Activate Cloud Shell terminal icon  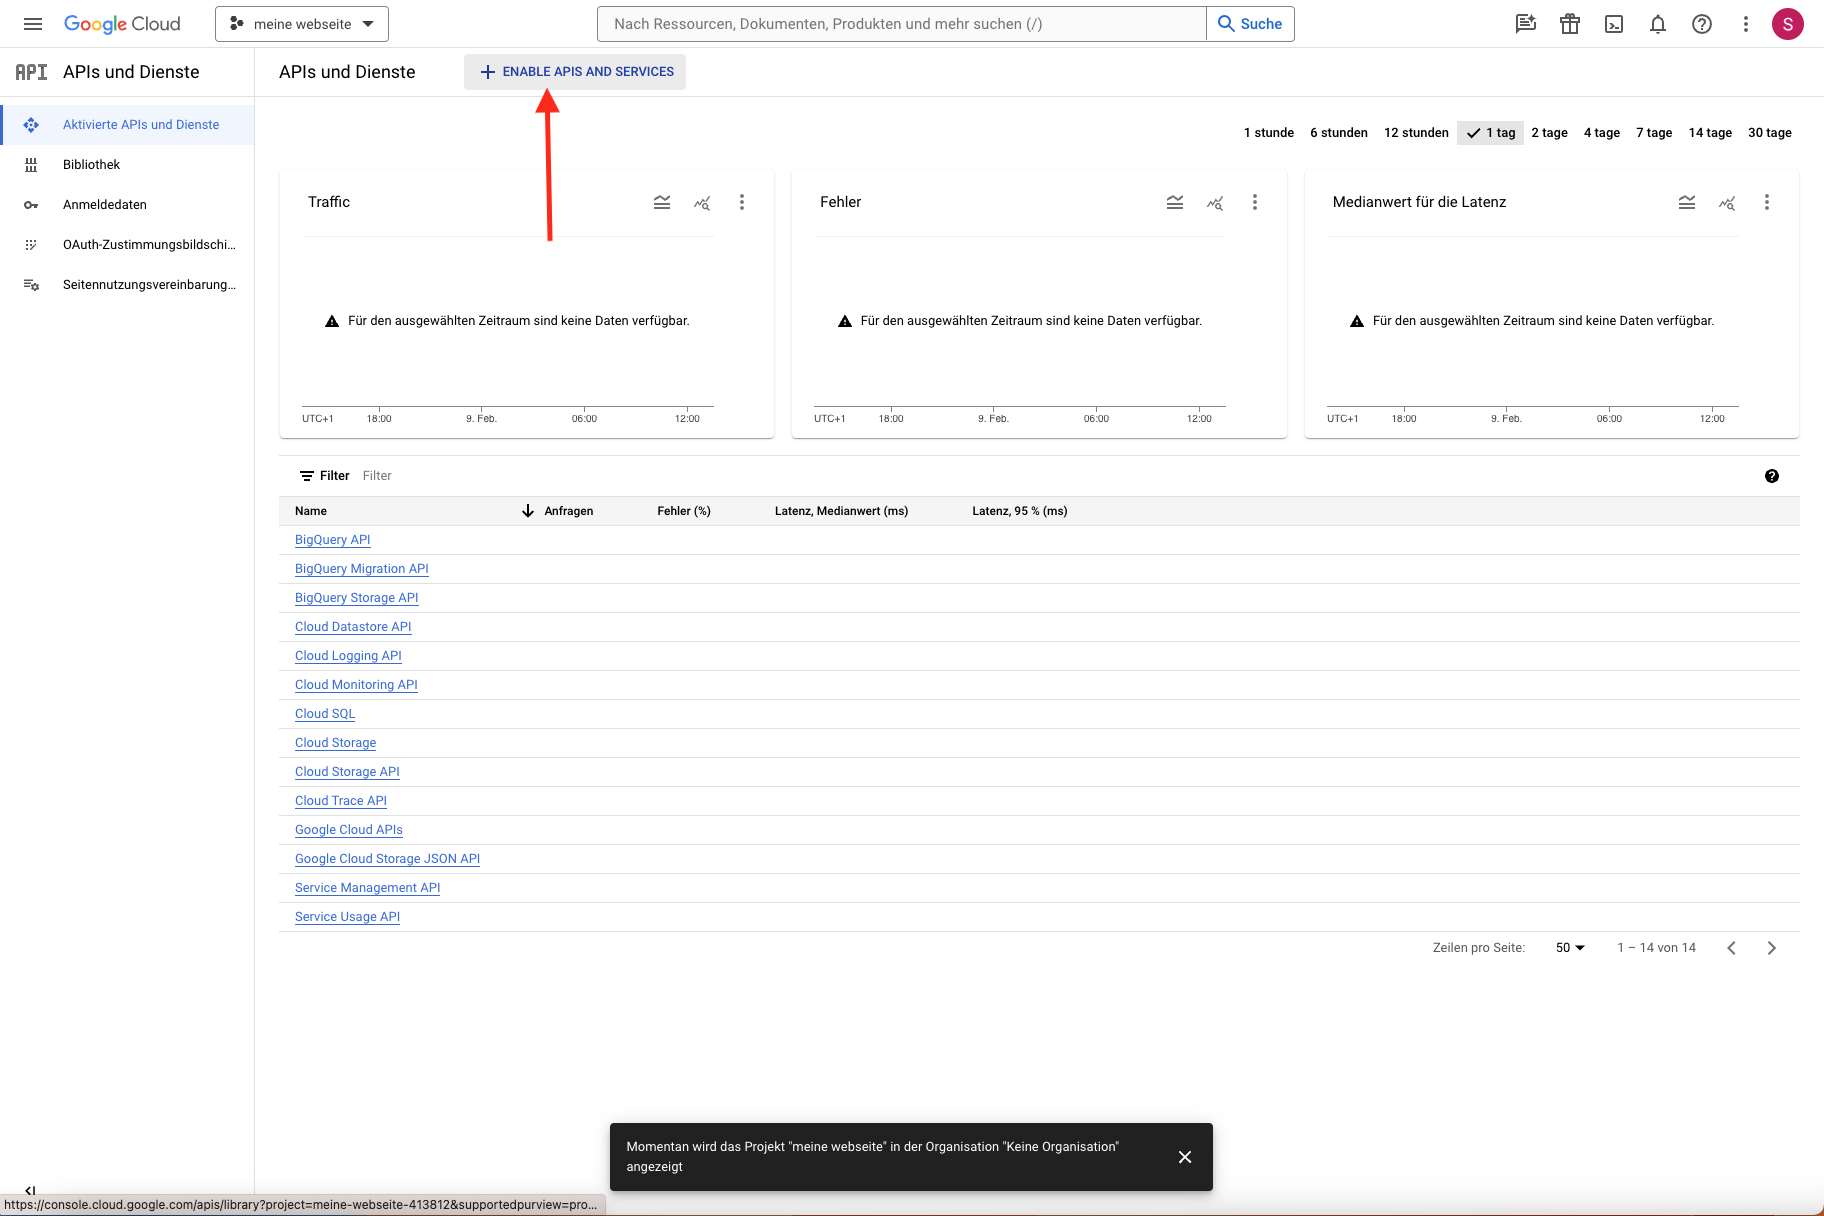click(x=1614, y=24)
